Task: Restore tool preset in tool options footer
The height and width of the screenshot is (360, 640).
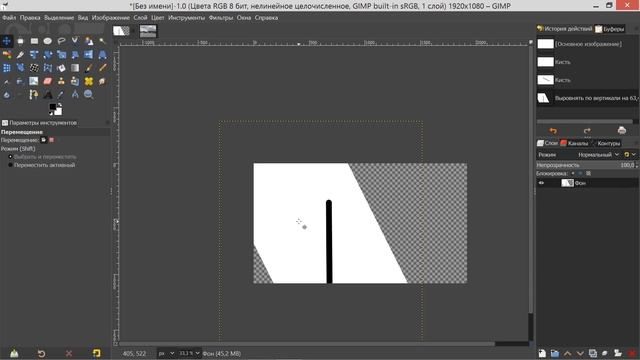Action: (x=41, y=353)
